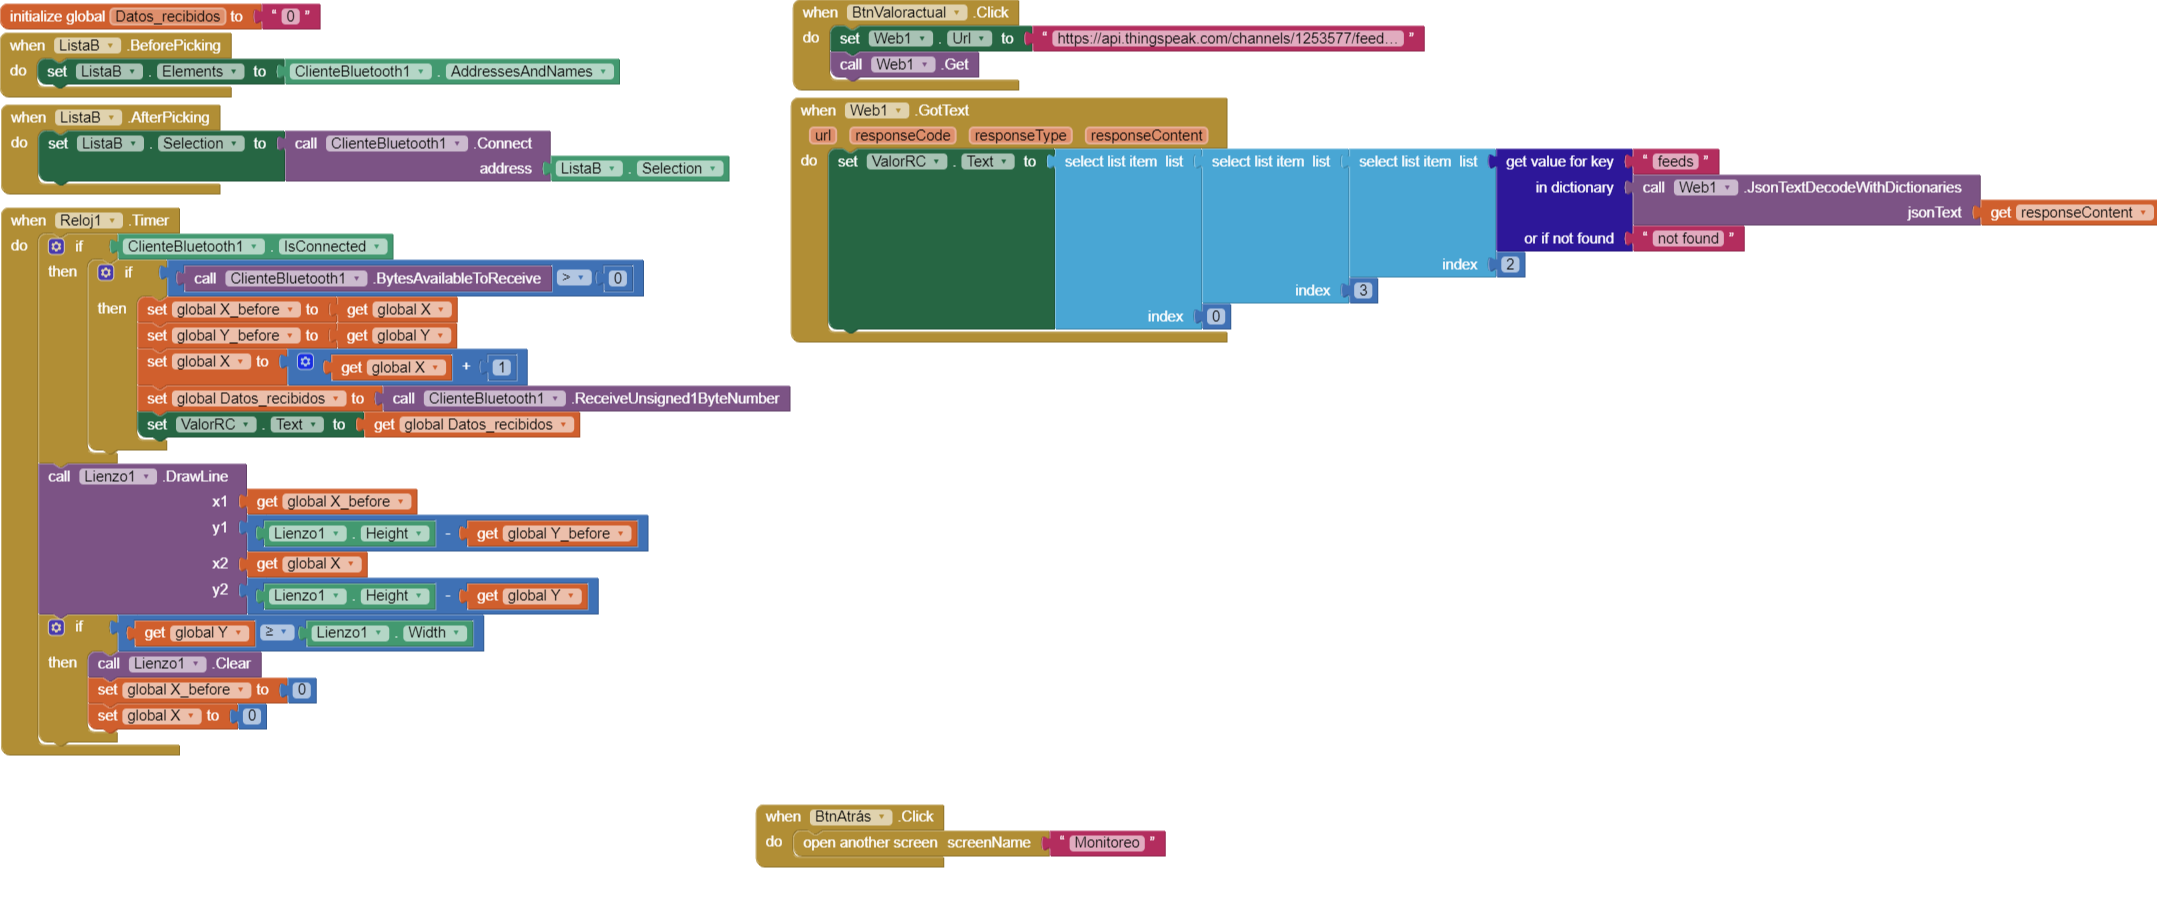Open the Lienzo1 dropdown in the Clear call

(x=168, y=663)
